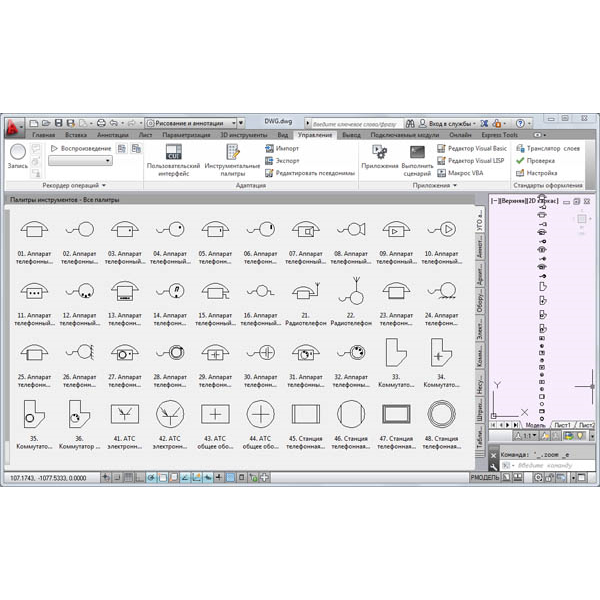Toggle polar tracking in the status bar
Screen dimensions: 600x600
point(151,477)
